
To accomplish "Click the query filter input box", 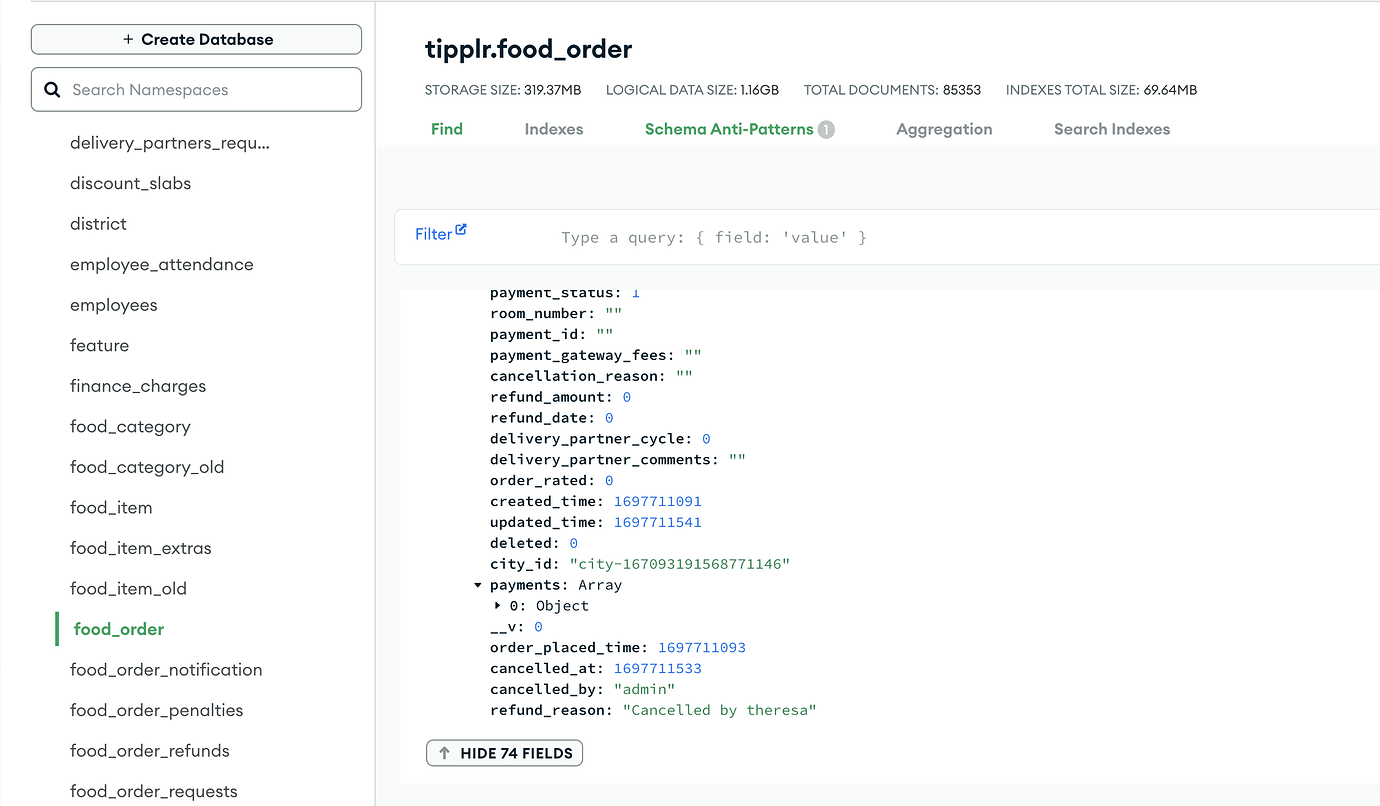I will [900, 238].
